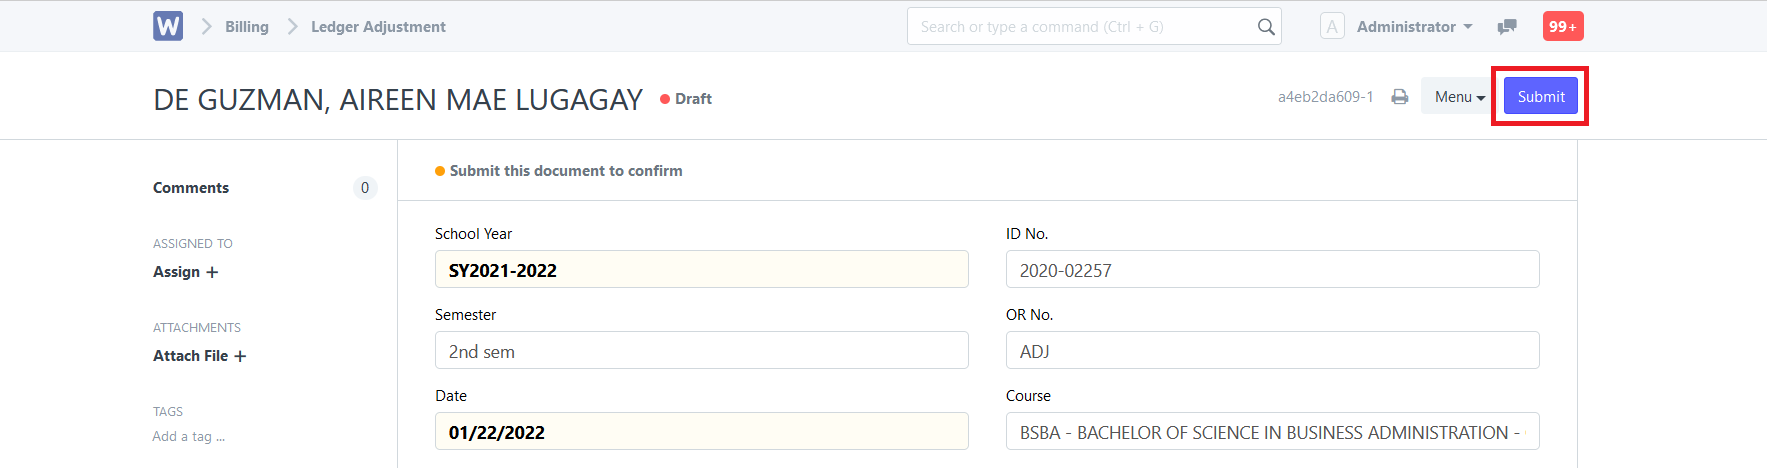Open the Date field picker
The width and height of the screenshot is (1767, 468).
pyautogui.click(x=702, y=431)
